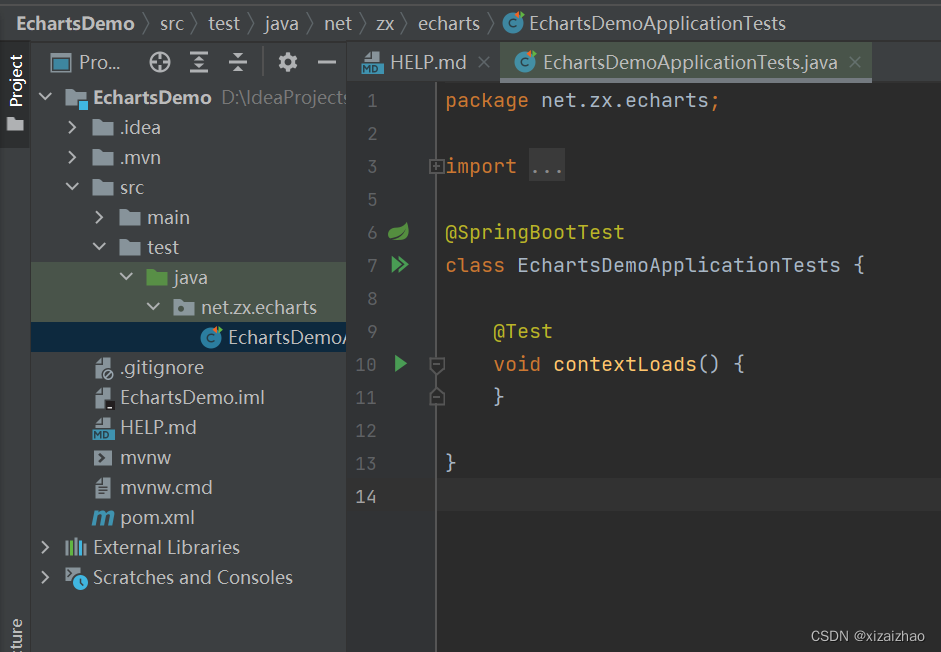Click the Locate/Select Opened File crosshair icon
This screenshot has height=652, width=941.
(x=160, y=62)
